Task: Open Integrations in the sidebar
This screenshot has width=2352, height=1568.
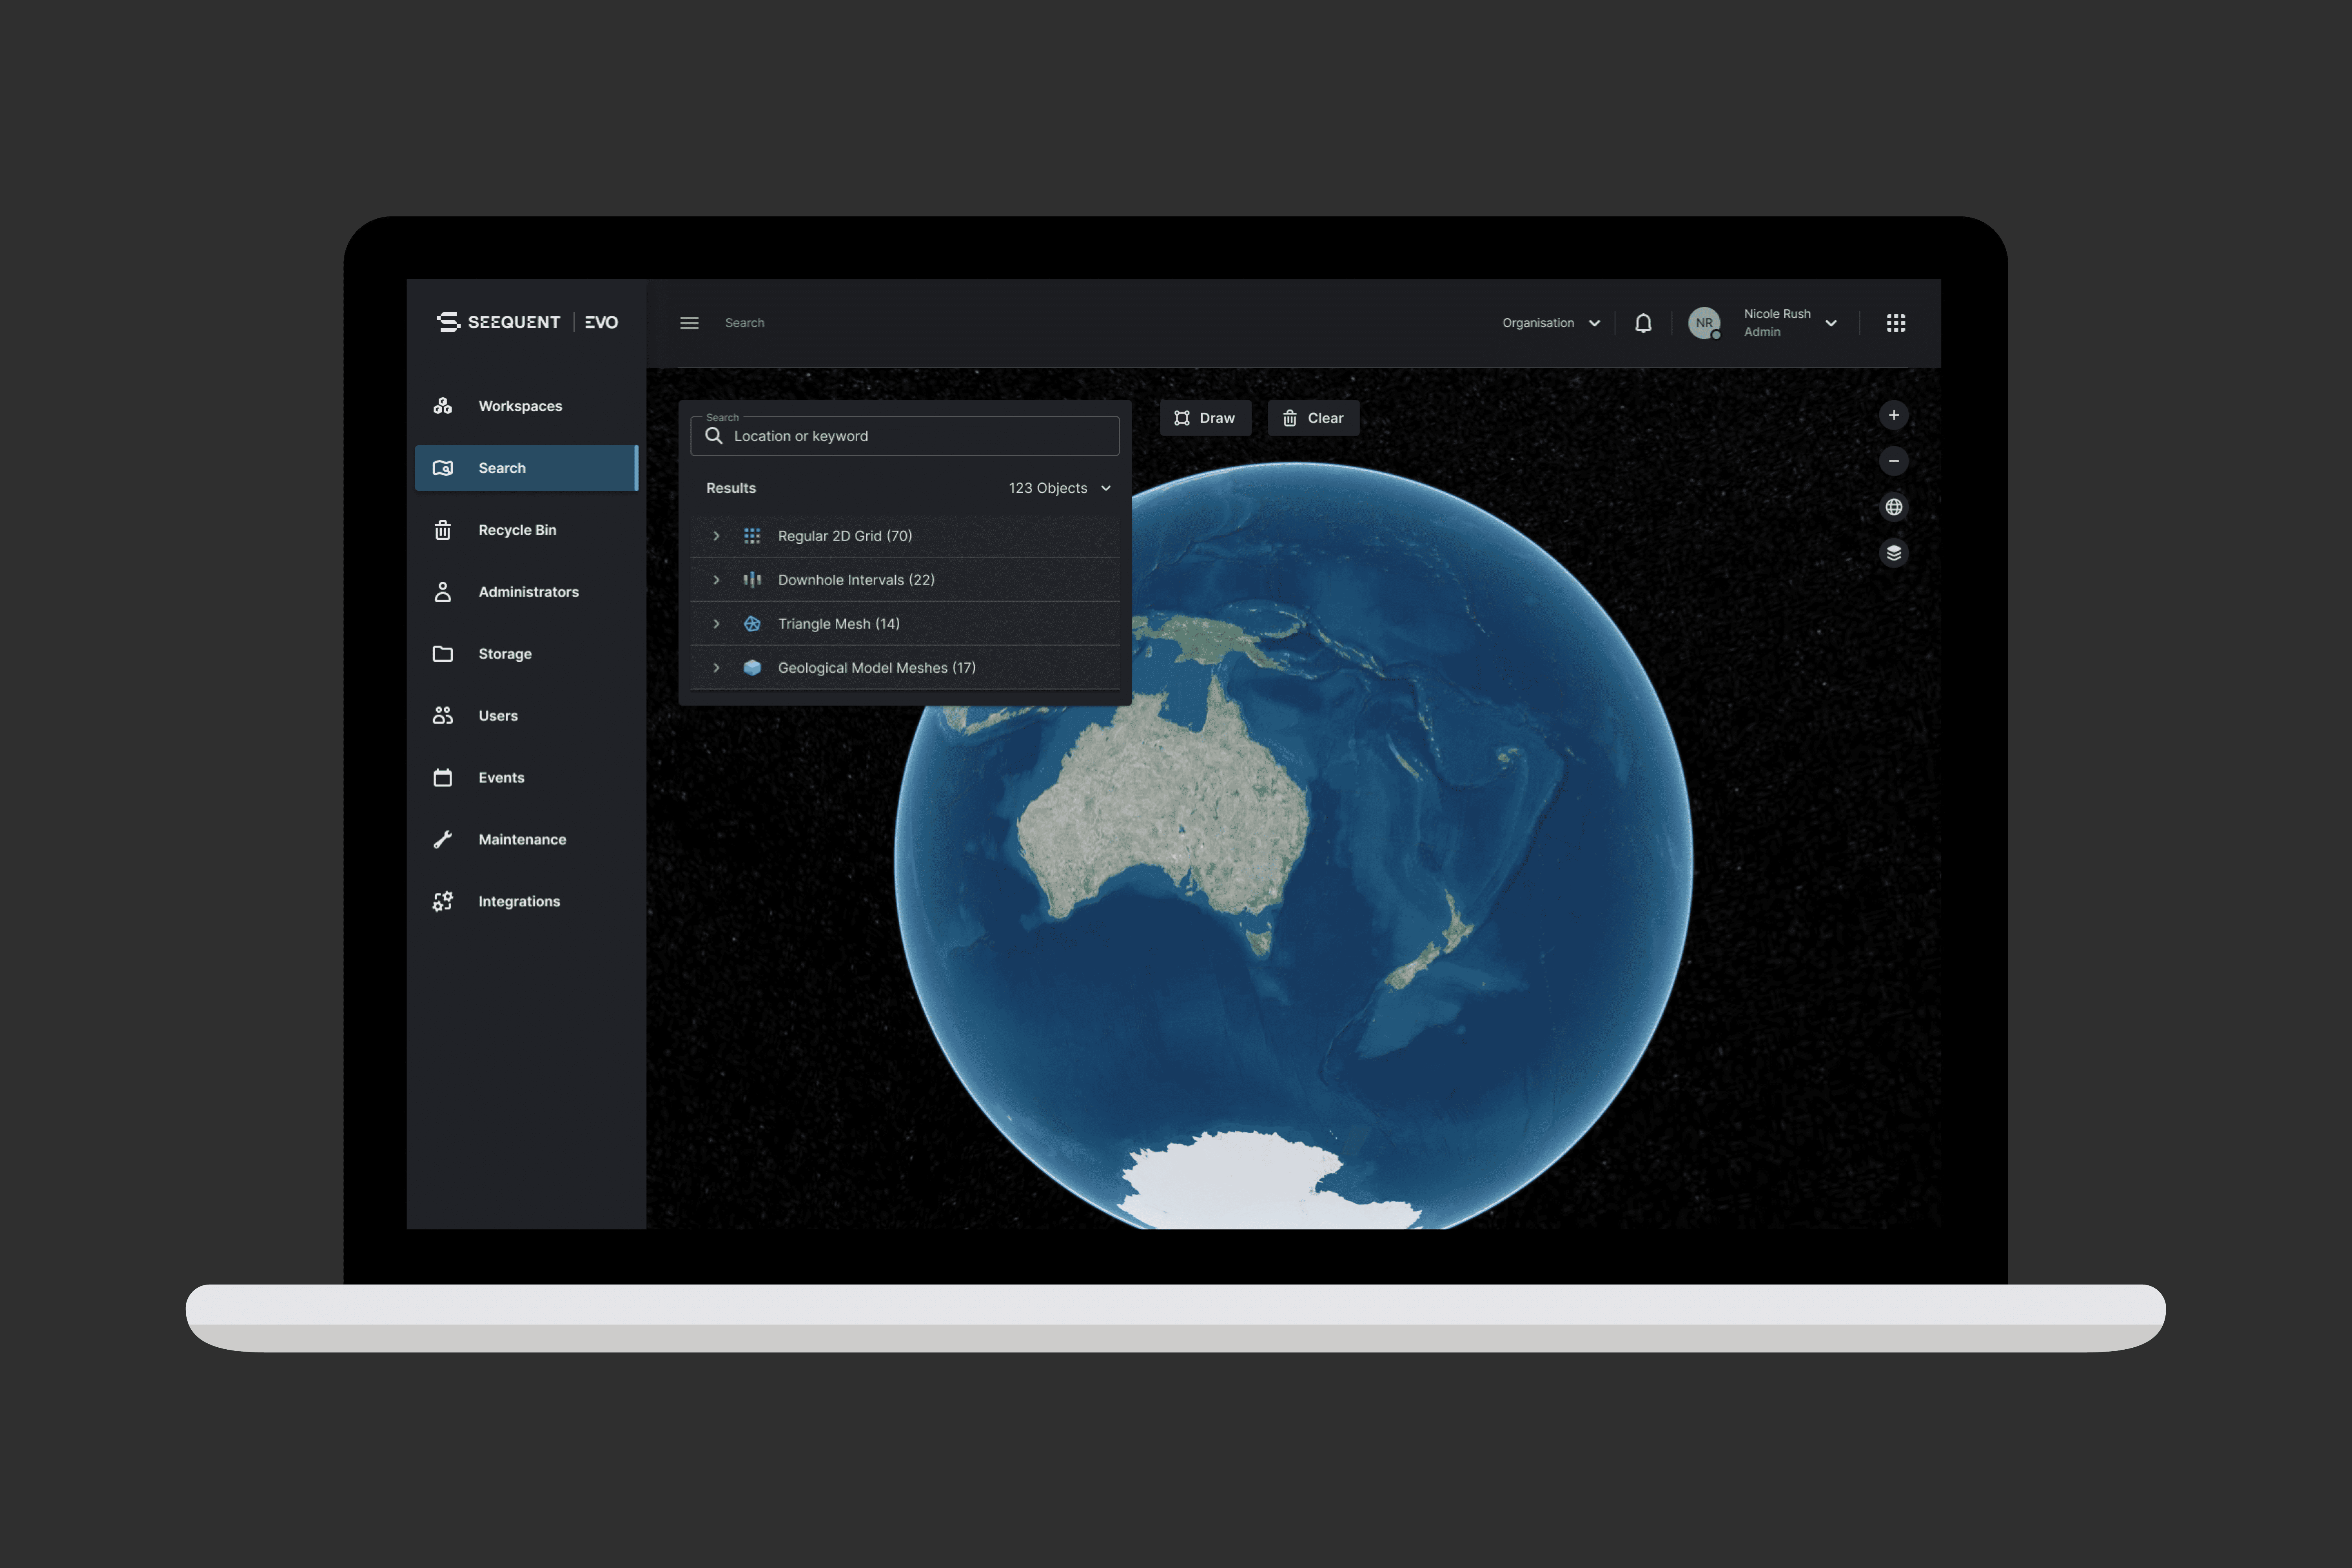Action: coord(526,902)
